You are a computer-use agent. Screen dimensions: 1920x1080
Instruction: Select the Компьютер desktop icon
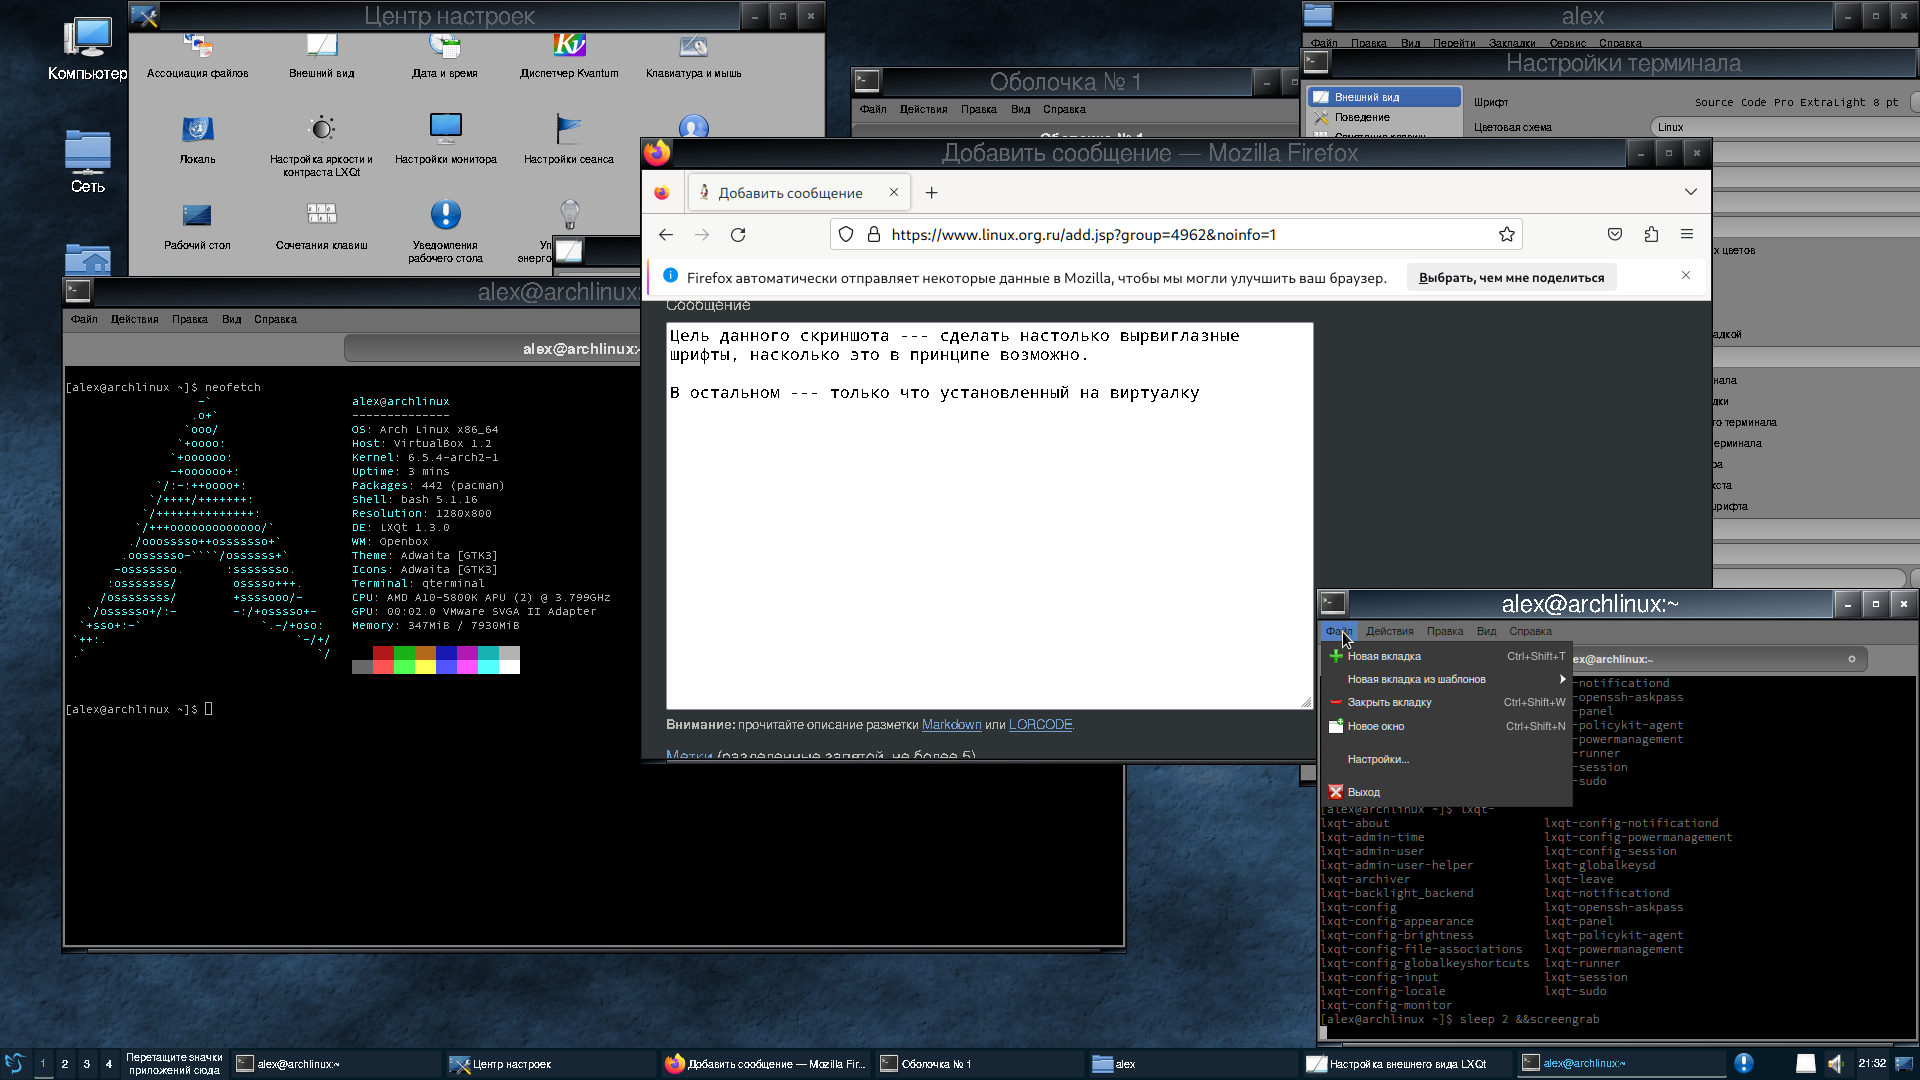click(88, 49)
